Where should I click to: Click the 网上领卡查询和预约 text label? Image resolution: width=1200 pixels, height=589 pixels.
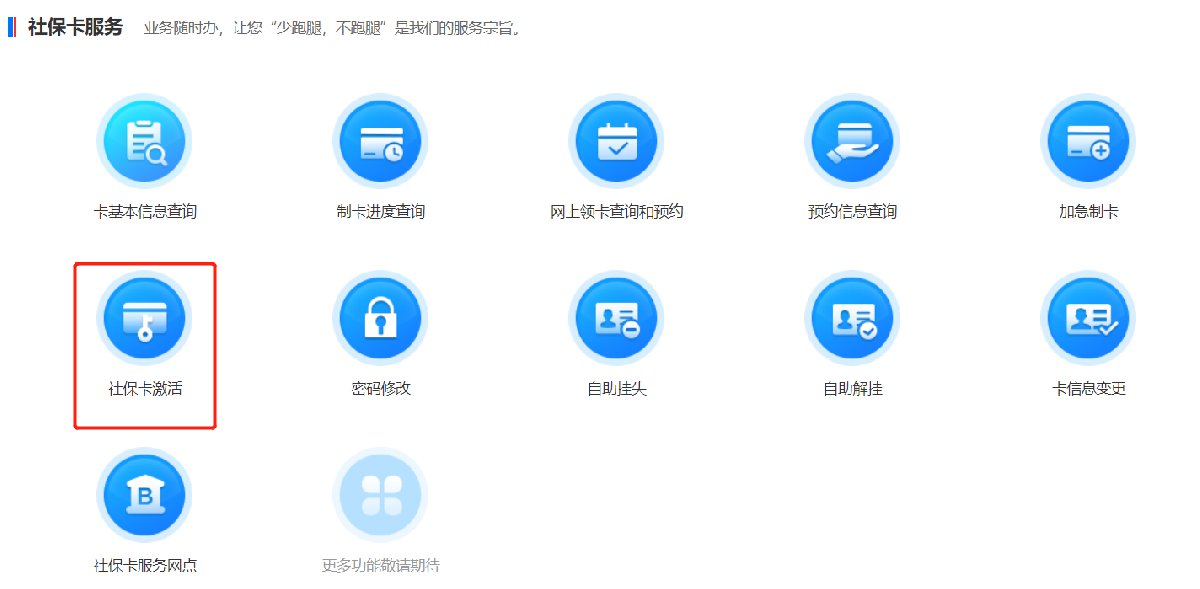coord(617,212)
